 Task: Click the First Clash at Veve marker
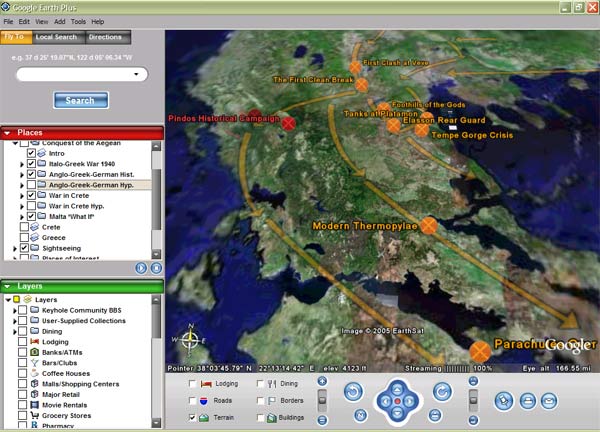tap(355, 67)
